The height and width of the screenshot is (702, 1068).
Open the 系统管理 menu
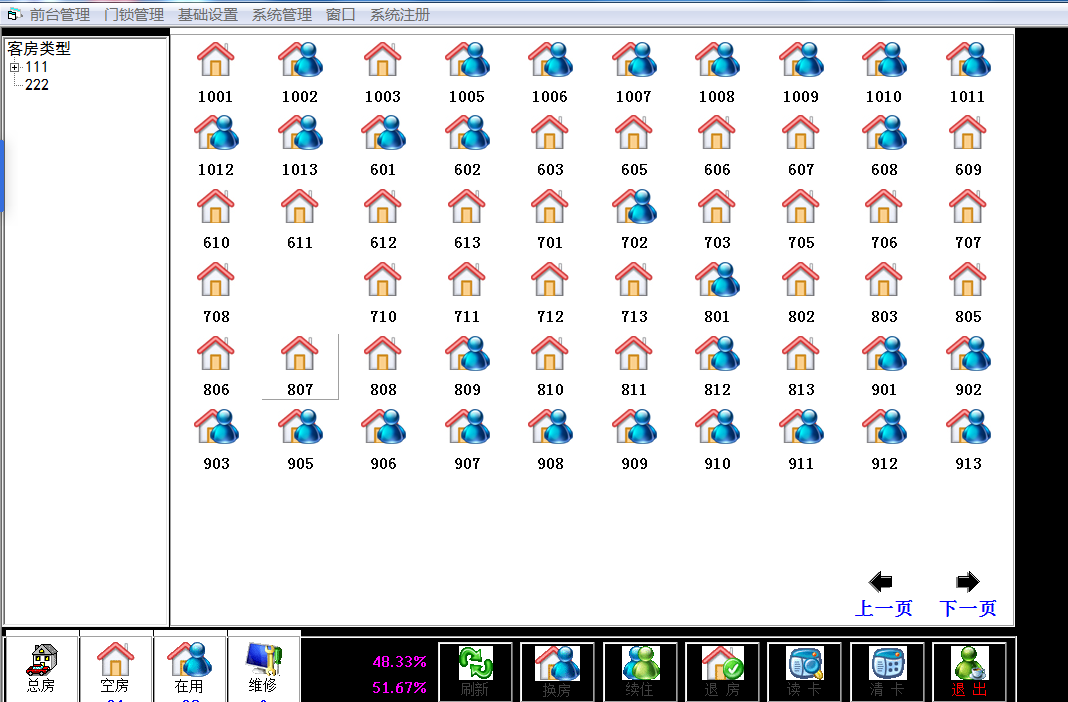(282, 14)
